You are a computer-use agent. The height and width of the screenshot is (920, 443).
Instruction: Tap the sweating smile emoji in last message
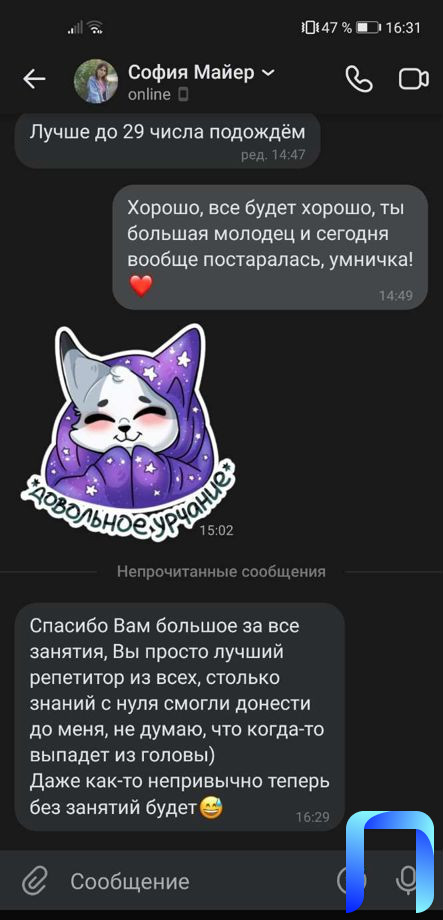click(207, 809)
